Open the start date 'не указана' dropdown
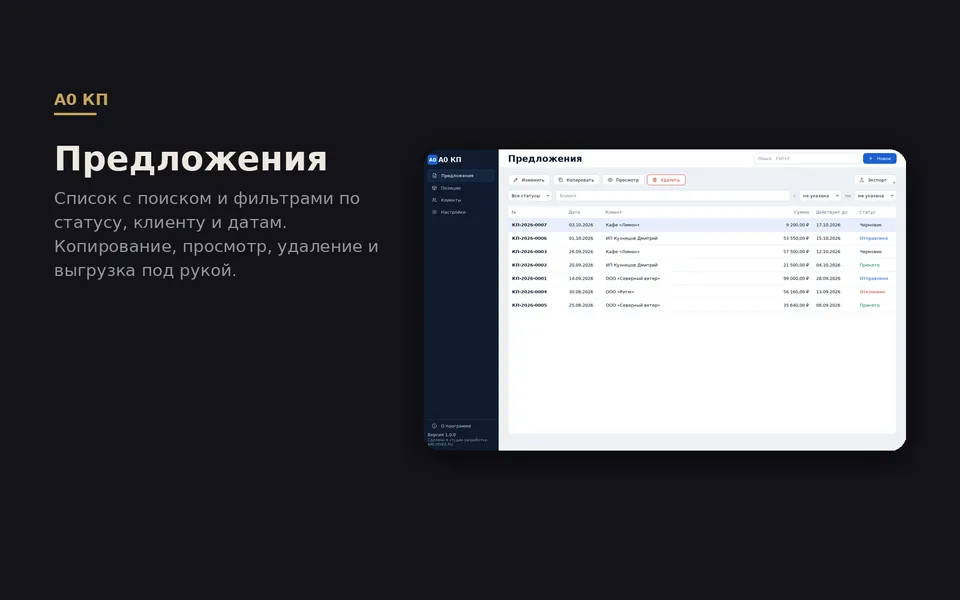This screenshot has width=960, height=600. [820, 196]
